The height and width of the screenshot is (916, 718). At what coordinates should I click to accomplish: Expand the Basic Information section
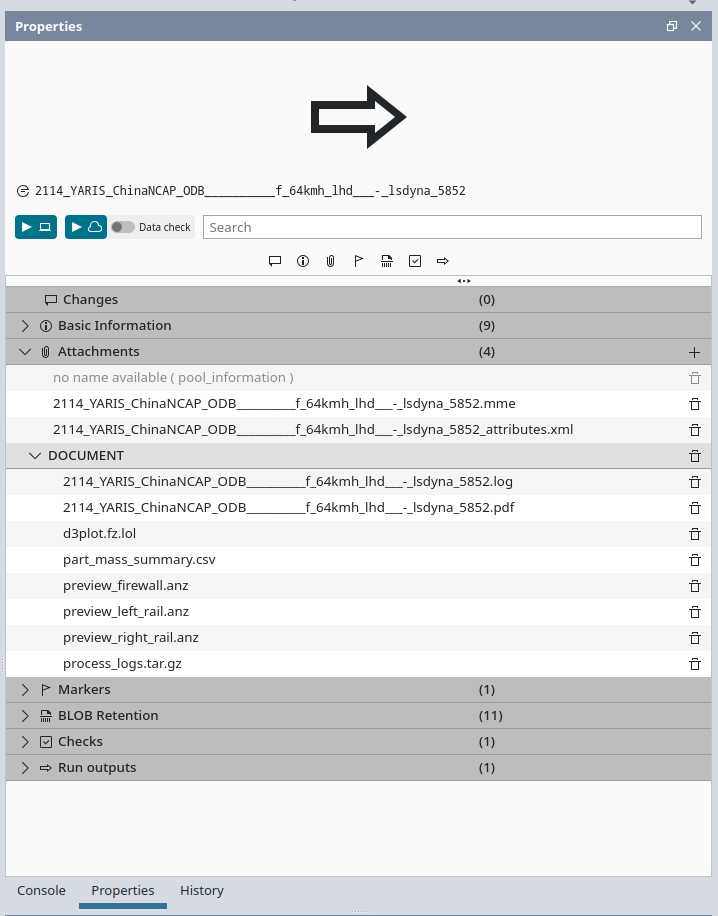click(25, 326)
